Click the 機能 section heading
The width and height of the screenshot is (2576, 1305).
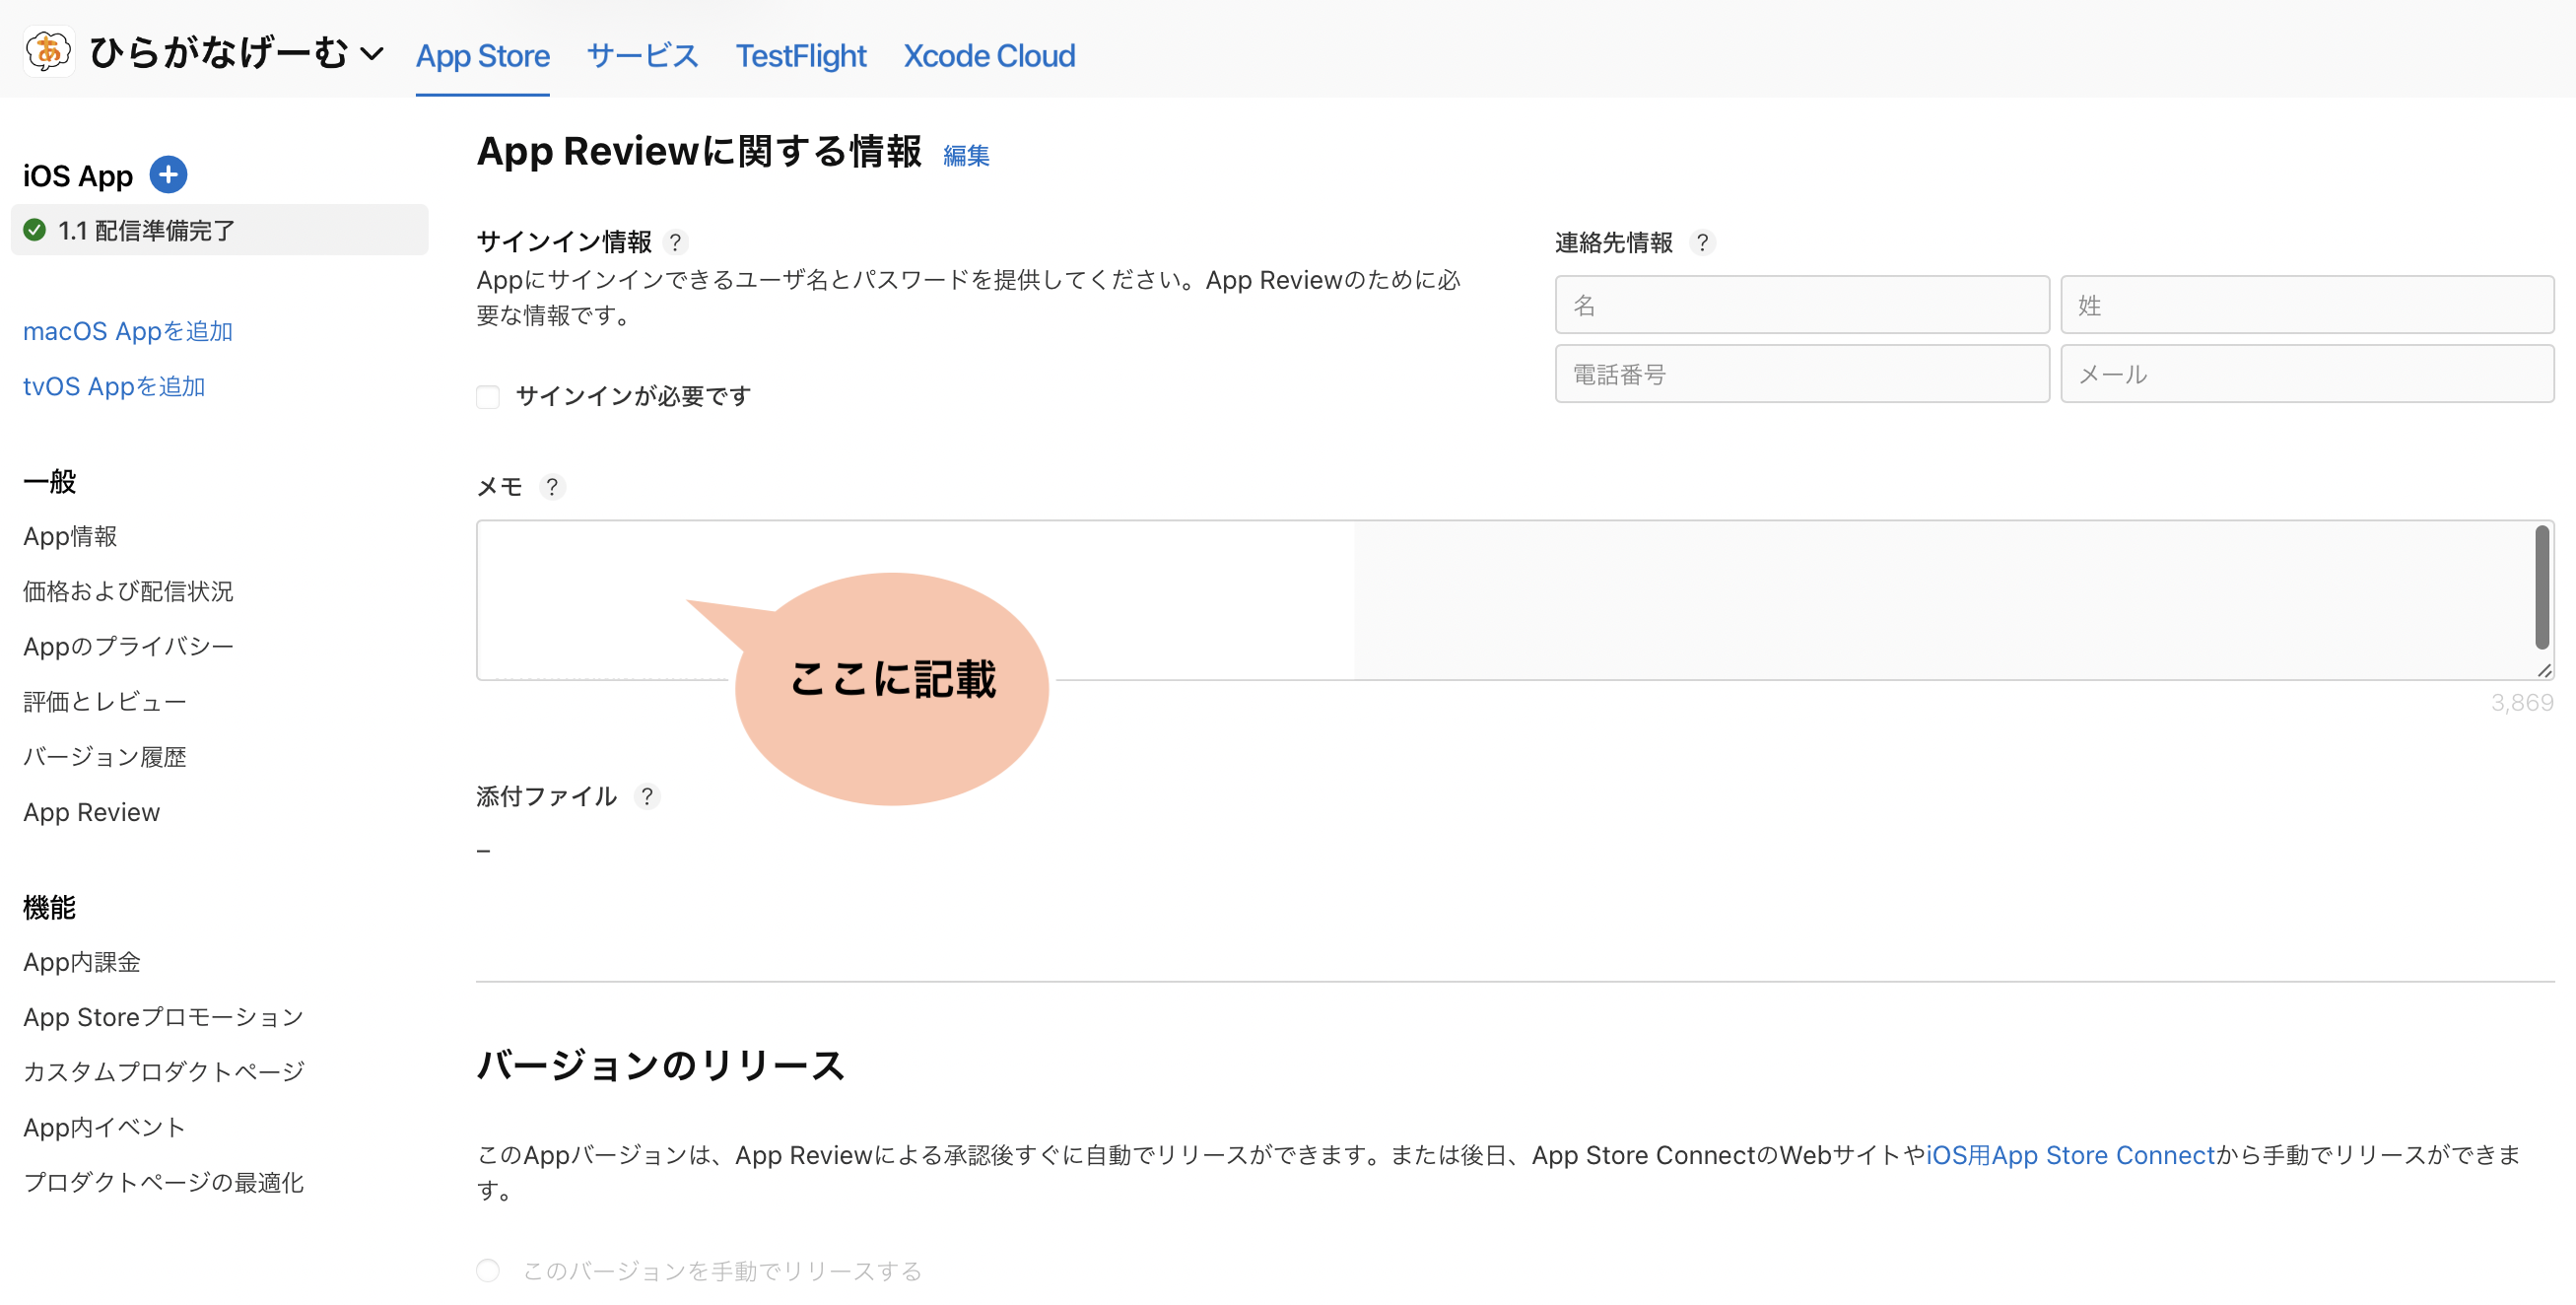[50, 908]
